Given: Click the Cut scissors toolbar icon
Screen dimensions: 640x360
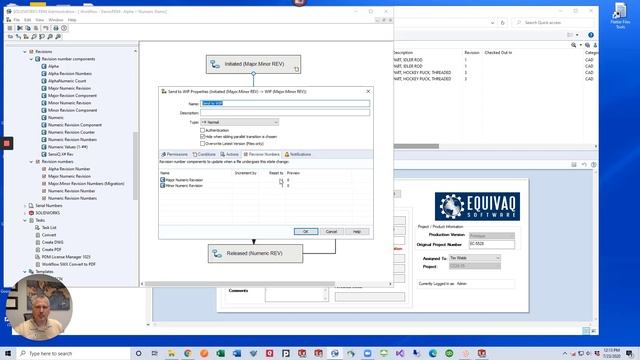Looking at the screenshot, I should click(x=20, y=28).
